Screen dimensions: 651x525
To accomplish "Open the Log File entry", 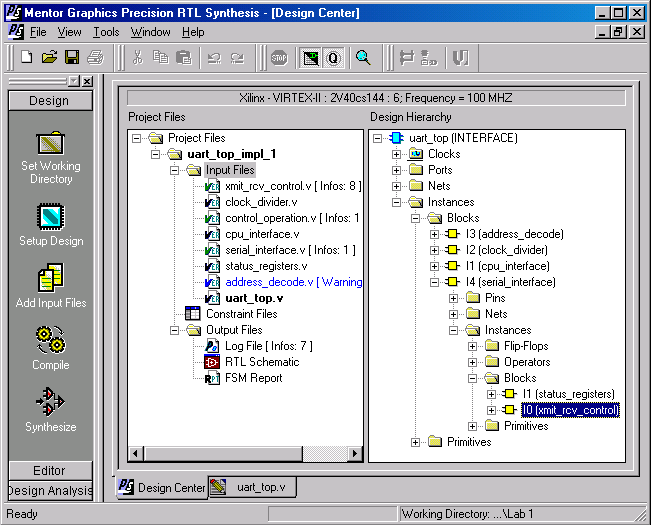I will (269, 346).
